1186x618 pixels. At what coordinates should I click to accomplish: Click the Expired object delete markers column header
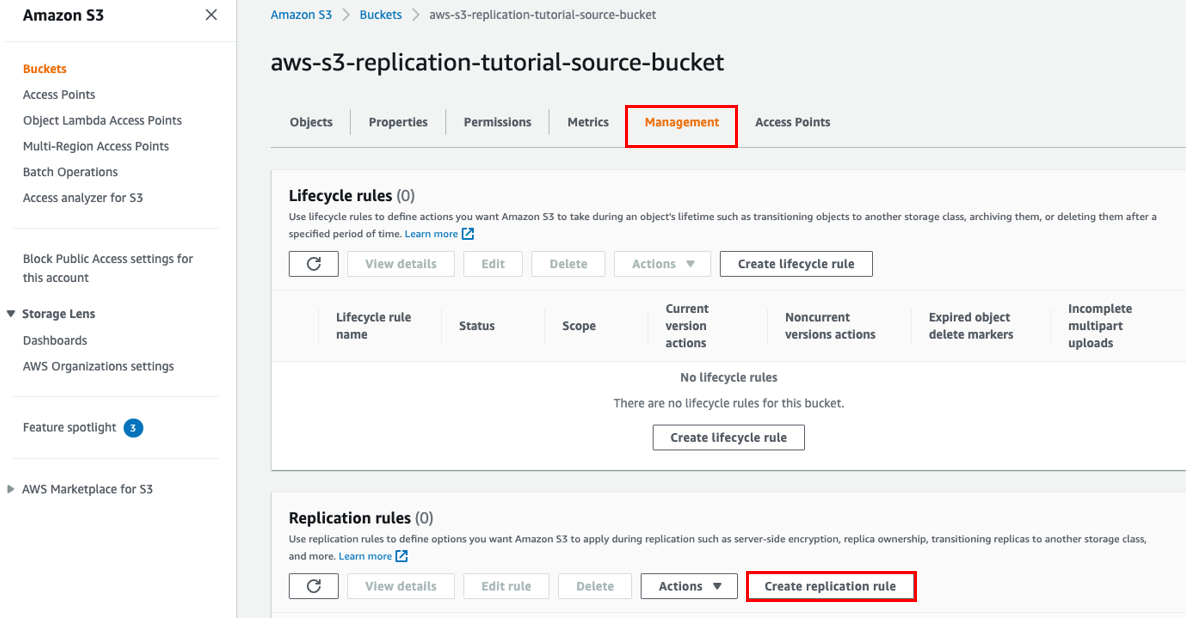pyautogui.click(x=970, y=326)
